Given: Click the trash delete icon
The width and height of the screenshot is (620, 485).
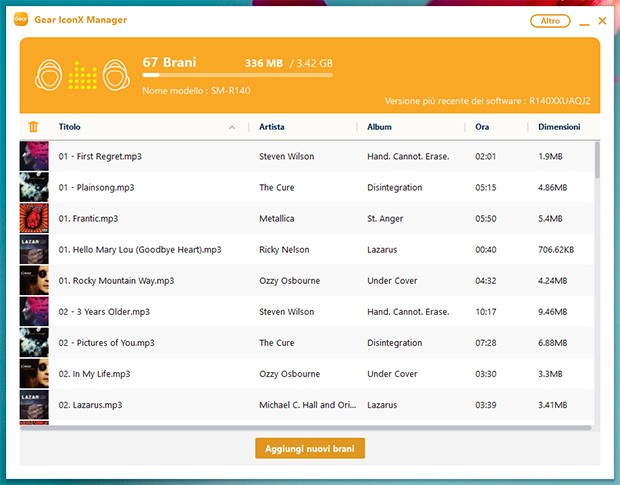Looking at the screenshot, I should (x=33, y=127).
